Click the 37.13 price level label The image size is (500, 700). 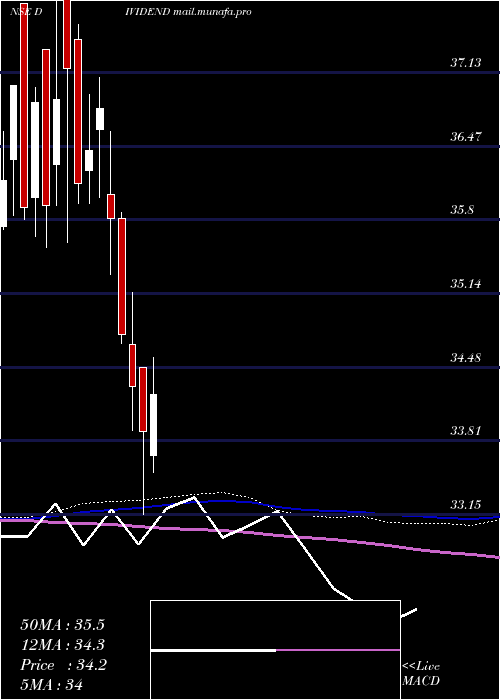[465, 62]
